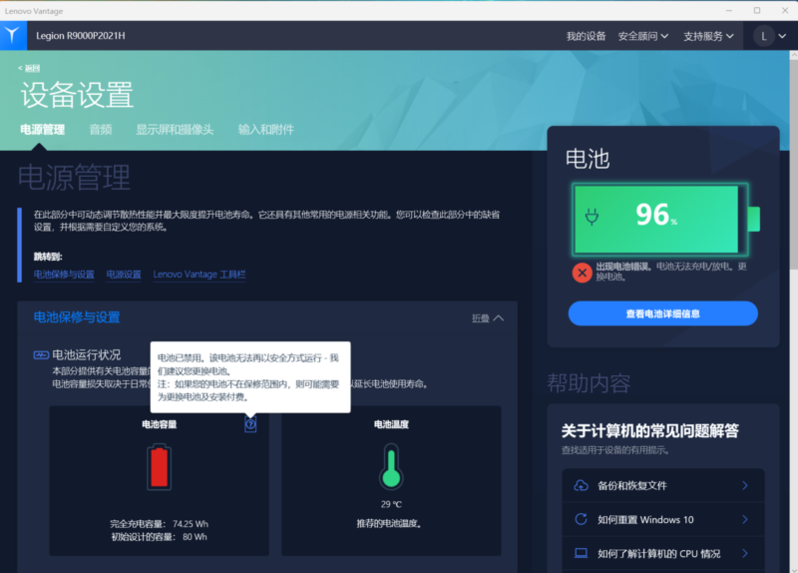Collapse the 电池保修与设置 section via 折叠
The height and width of the screenshot is (573, 798).
point(487,318)
